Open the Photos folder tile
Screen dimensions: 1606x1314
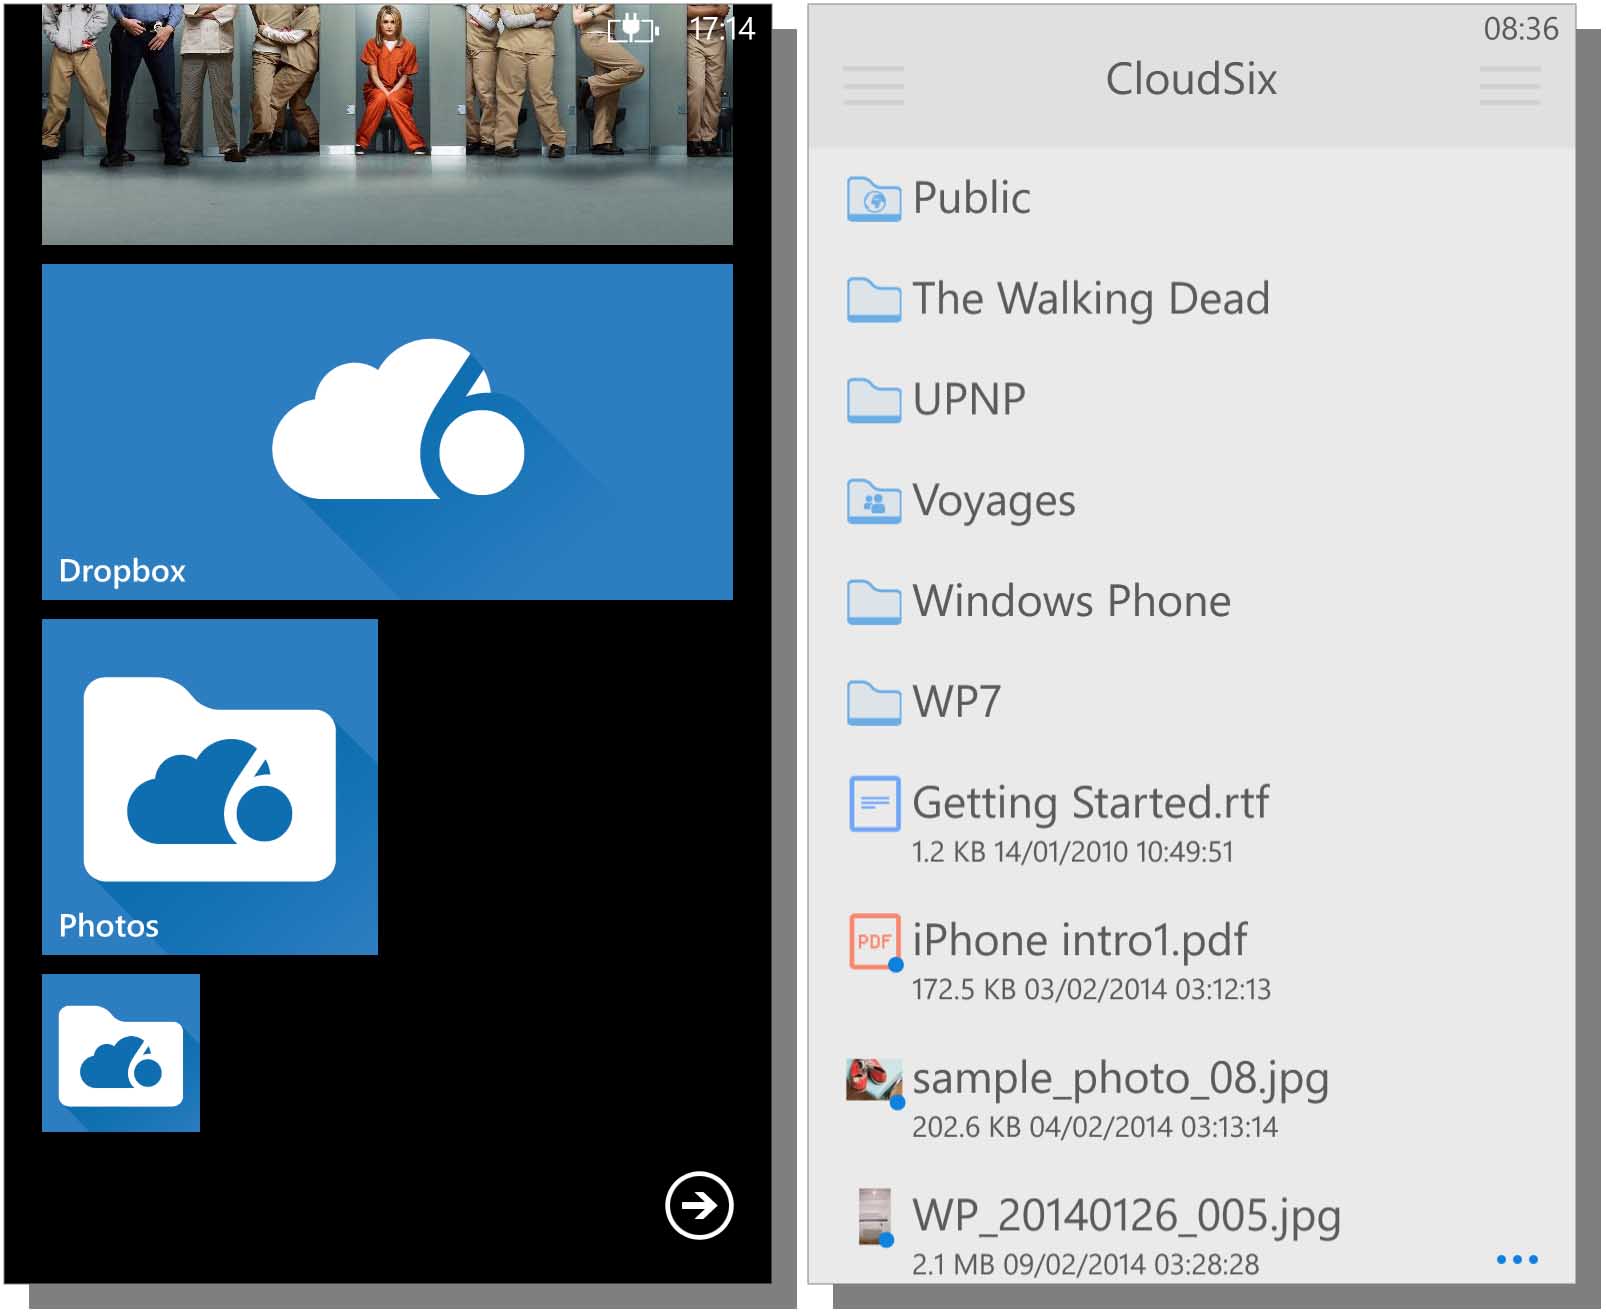click(210, 787)
